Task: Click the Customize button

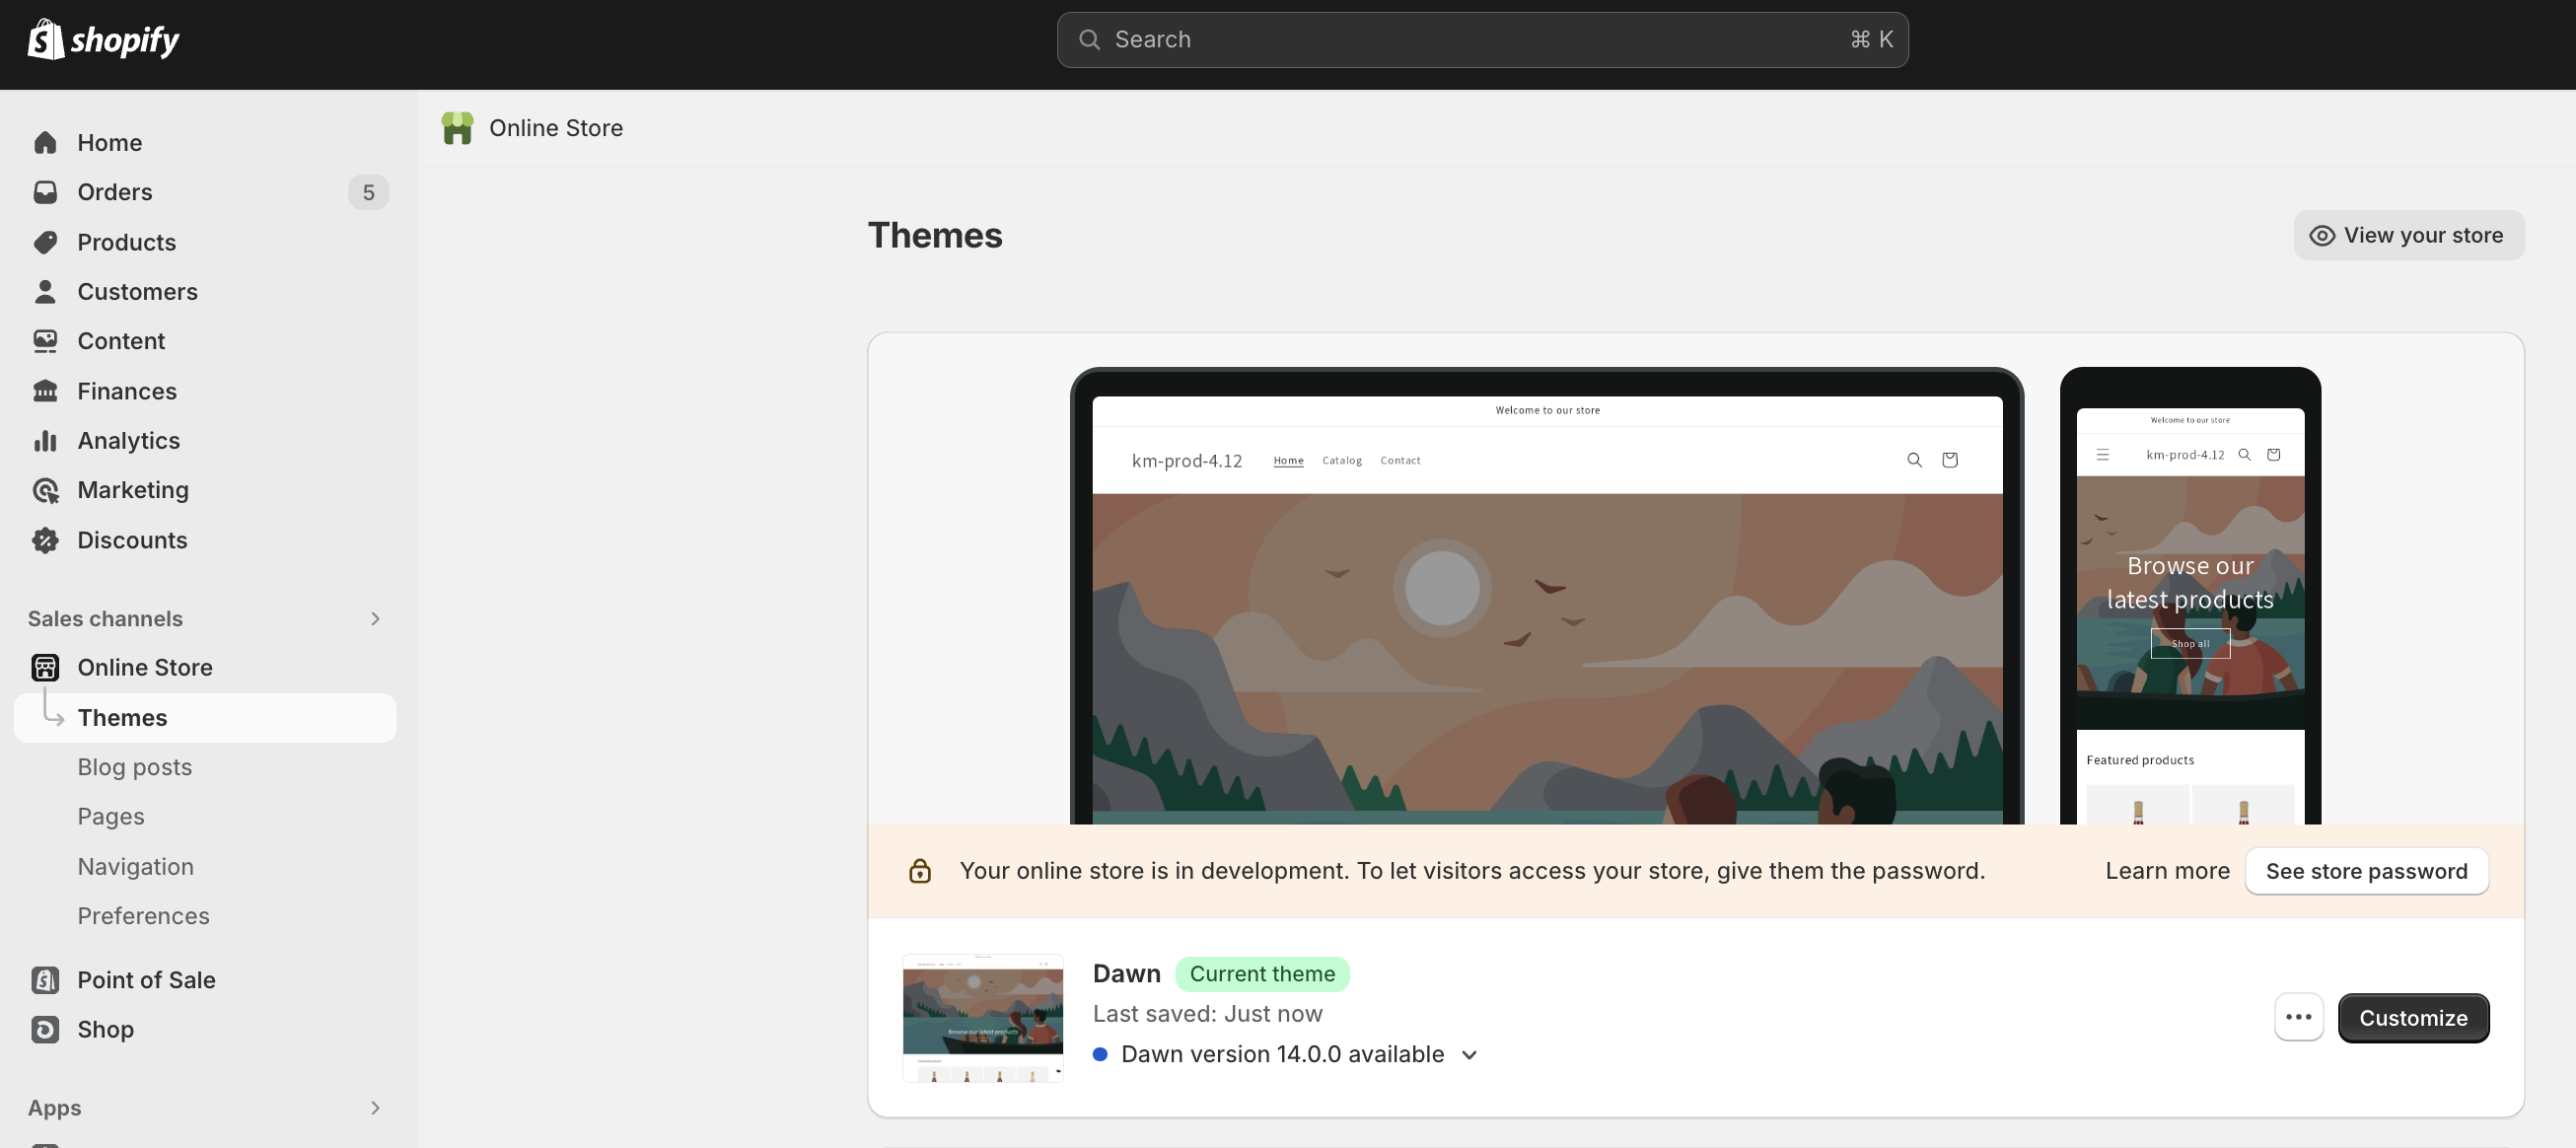Action: coord(2413,1018)
